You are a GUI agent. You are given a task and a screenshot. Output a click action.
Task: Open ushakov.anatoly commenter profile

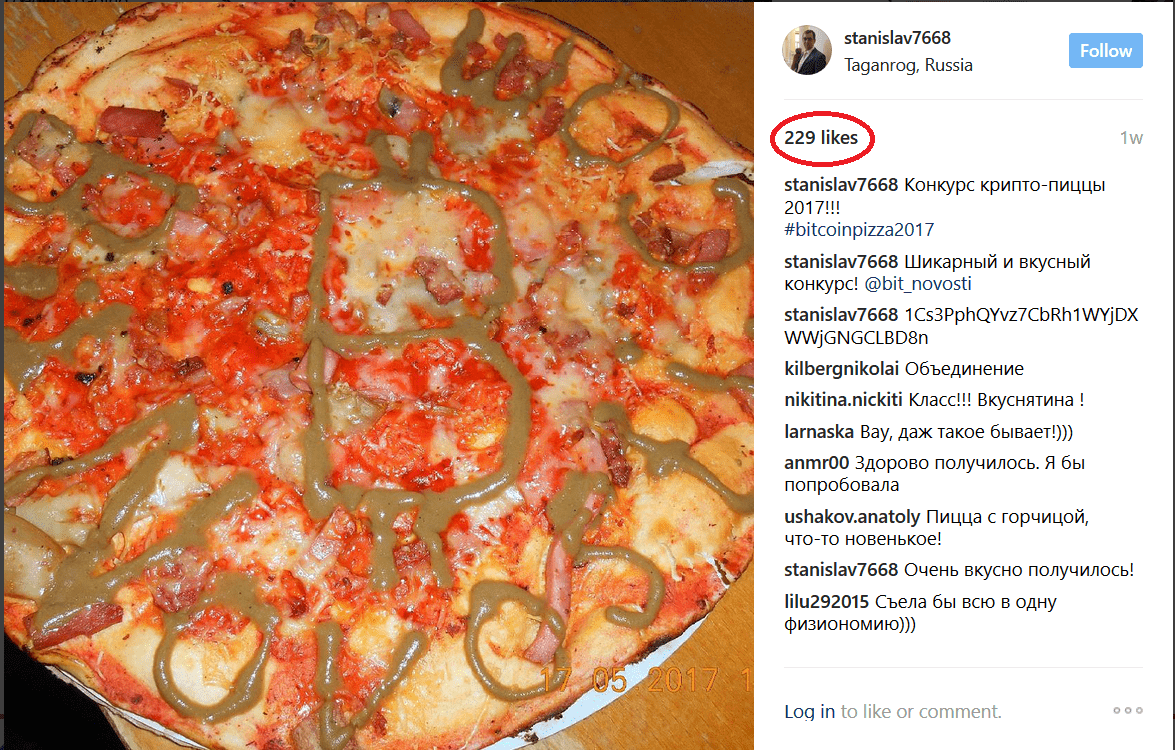tap(852, 517)
